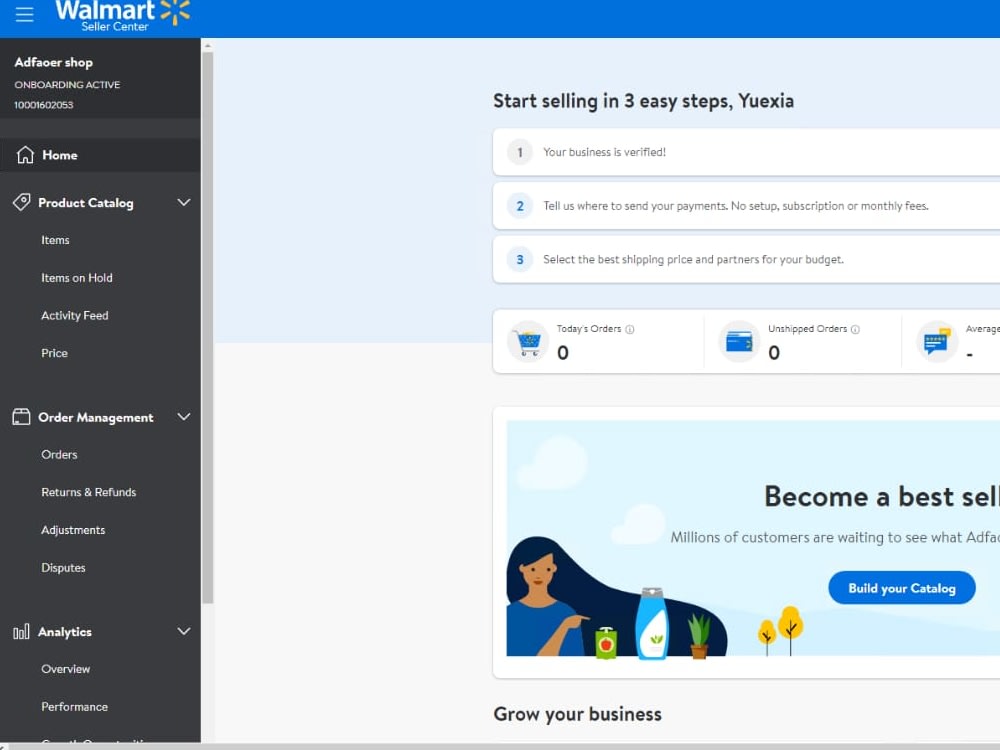Click the Order Management box icon

point(21,417)
